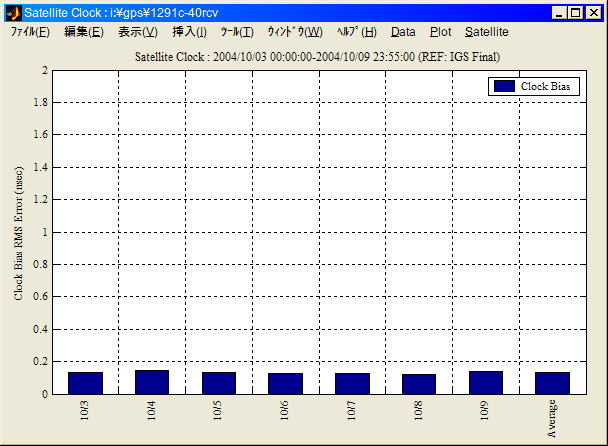608x446 pixels.
Task: Close the Satellite Clock window
Action: coord(594,13)
